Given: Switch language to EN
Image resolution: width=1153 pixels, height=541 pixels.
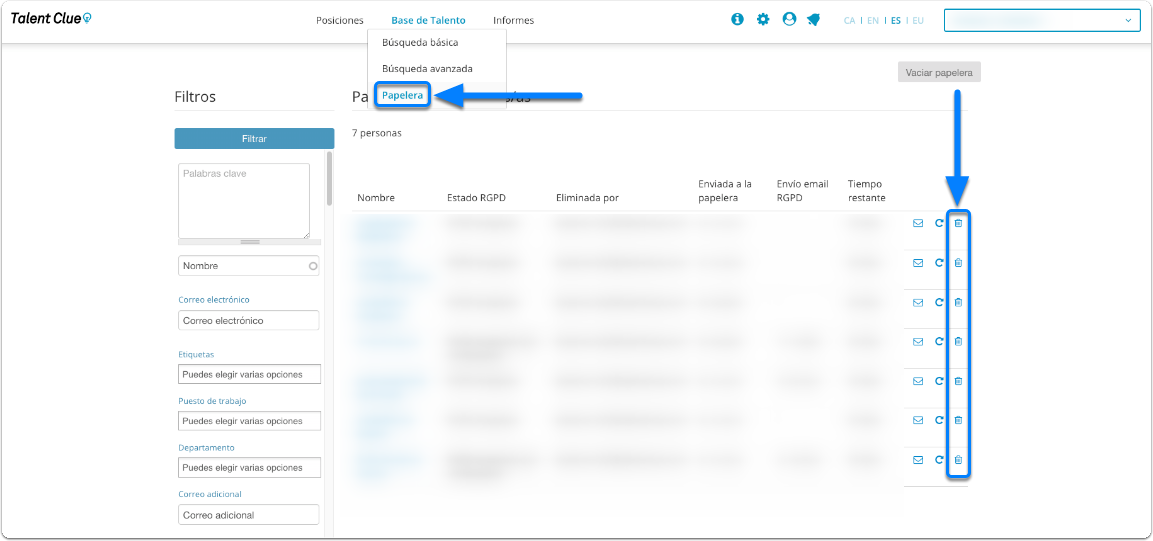Looking at the screenshot, I should 873,21.
